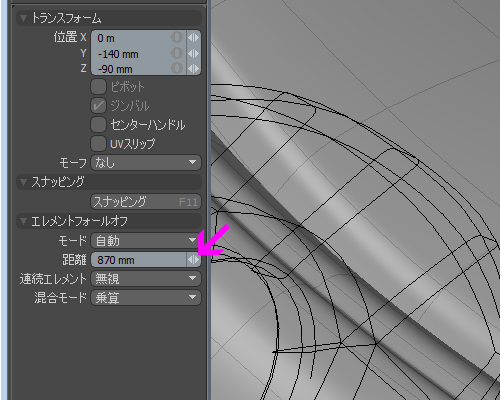Click the arrow stepper on Position X field
500x400 pixels.
click(193, 38)
